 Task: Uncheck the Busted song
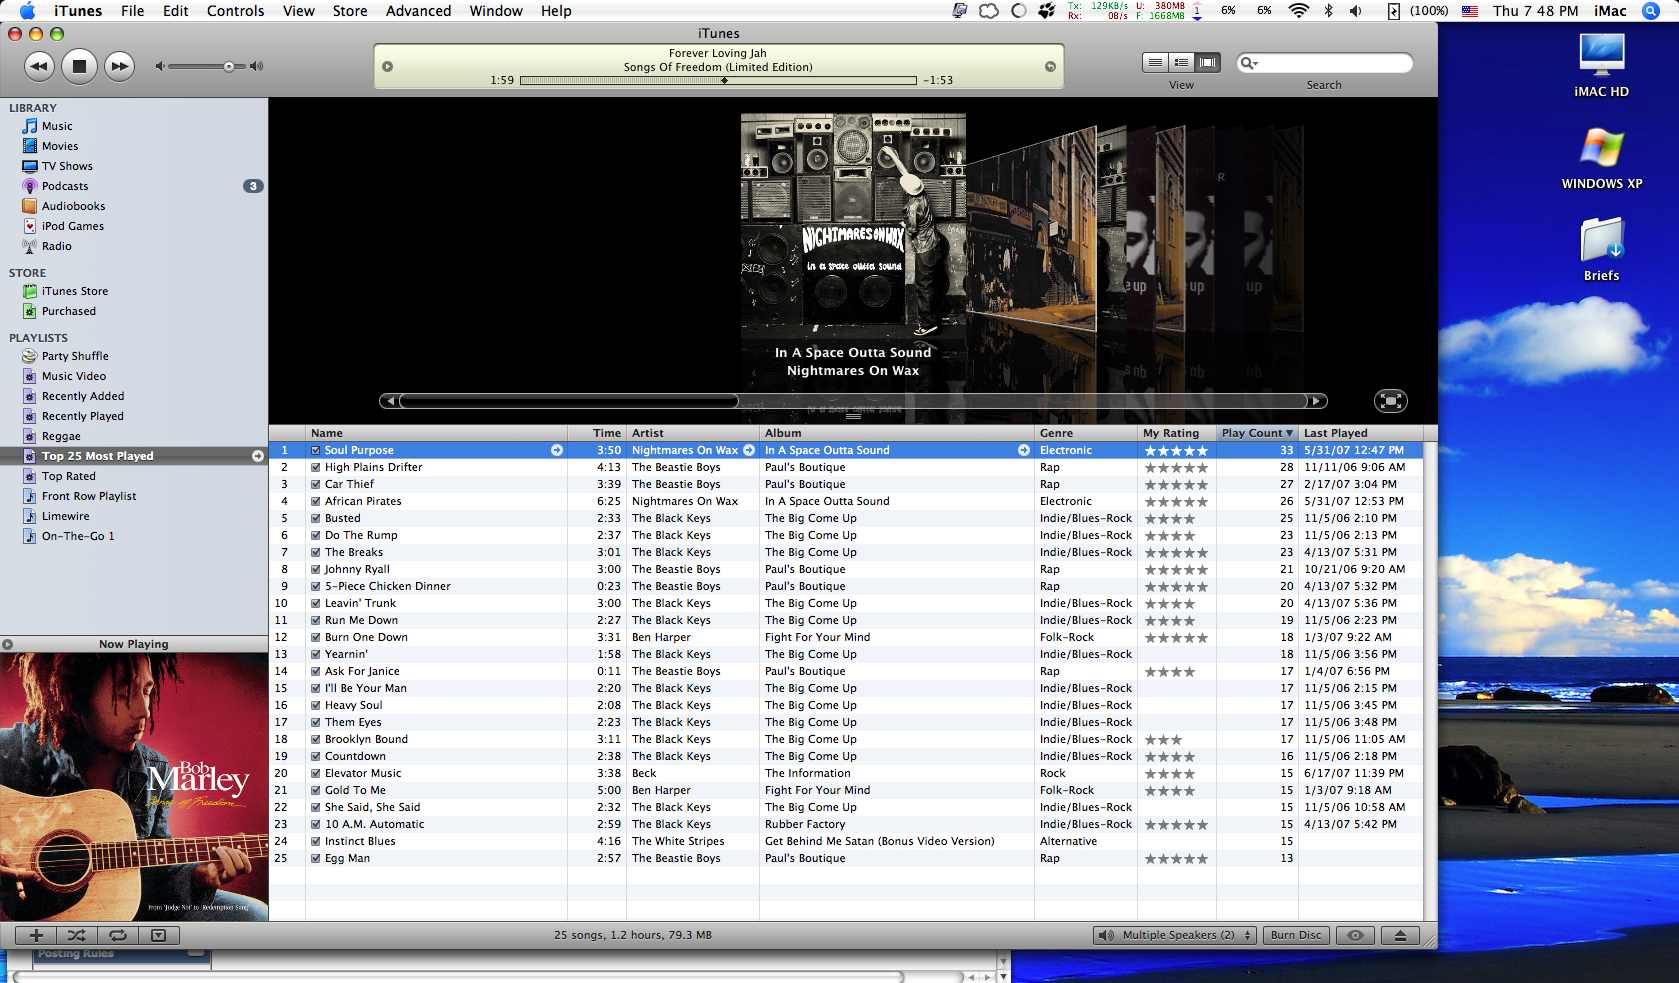[315, 518]
